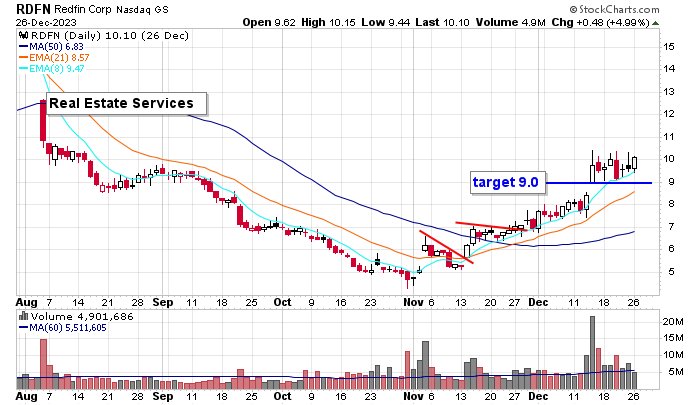Screen dimensions: 700x405
Task: Click the EMA(21) 8.57 legend entry
Action: point(54,58)
